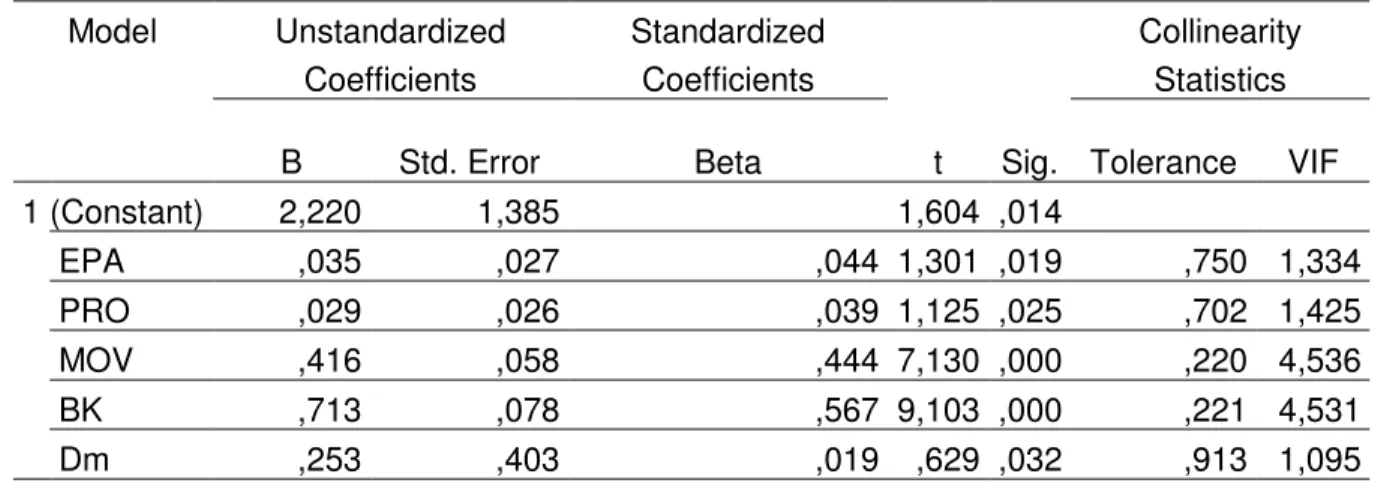Click the Collinearity Statistics header
Screen dimensions: 1375x489
pos(1219,56)
